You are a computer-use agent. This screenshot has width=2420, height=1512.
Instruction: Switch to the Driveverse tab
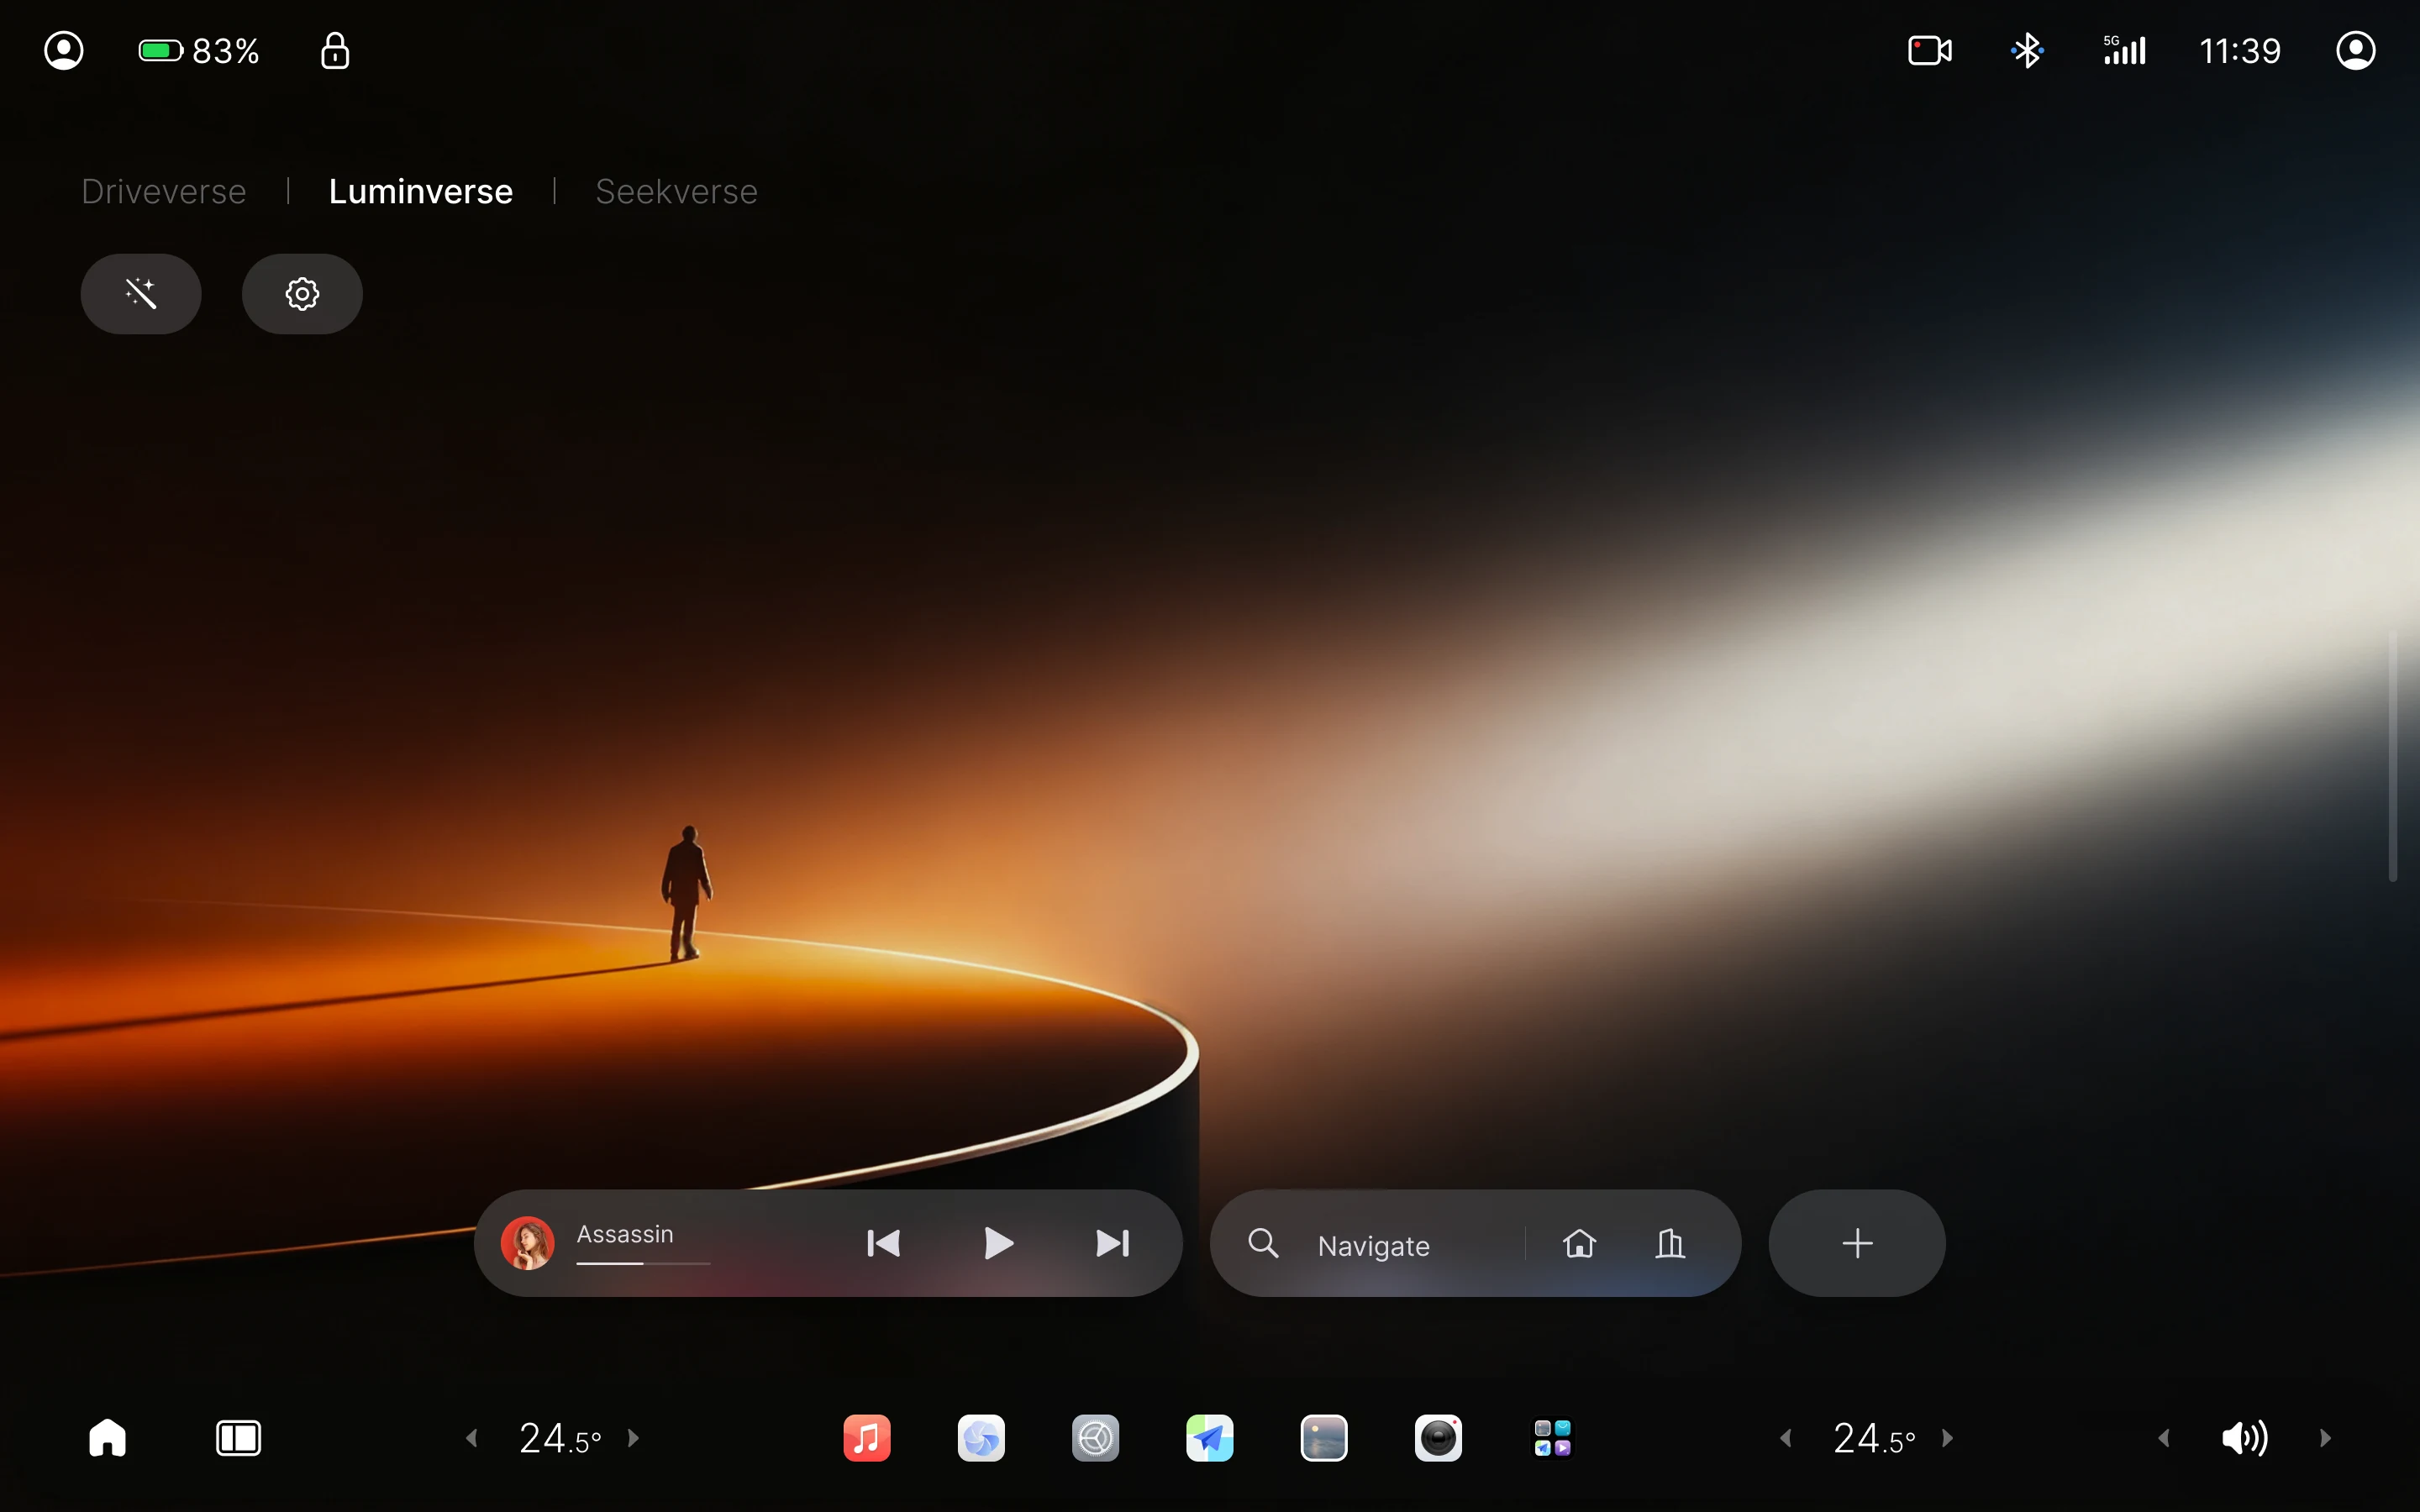tap(164, 191)
